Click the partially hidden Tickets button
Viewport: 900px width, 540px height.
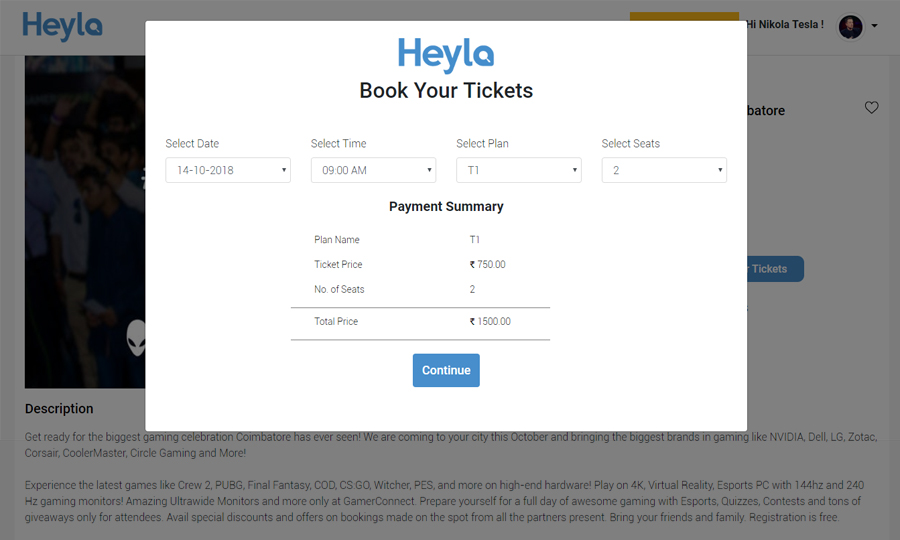pyautogui.click(x=775, y=269)
